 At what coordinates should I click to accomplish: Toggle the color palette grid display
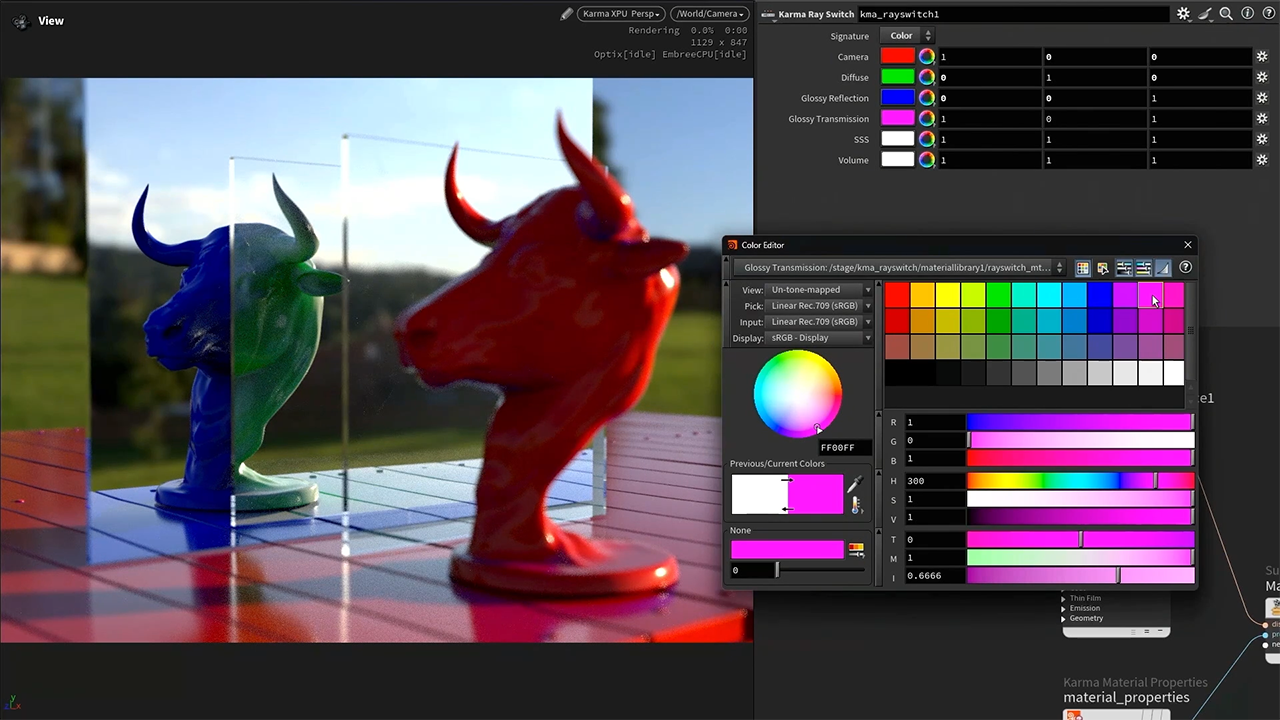(x=1082, y=268)
